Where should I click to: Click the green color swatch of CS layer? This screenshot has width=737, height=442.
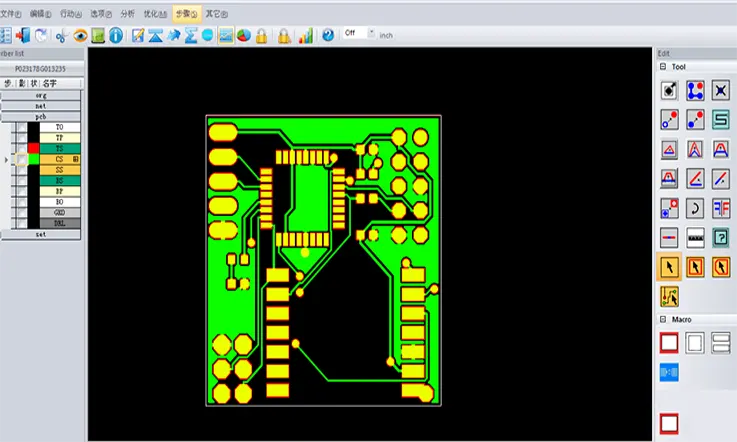tap(33, 159)
